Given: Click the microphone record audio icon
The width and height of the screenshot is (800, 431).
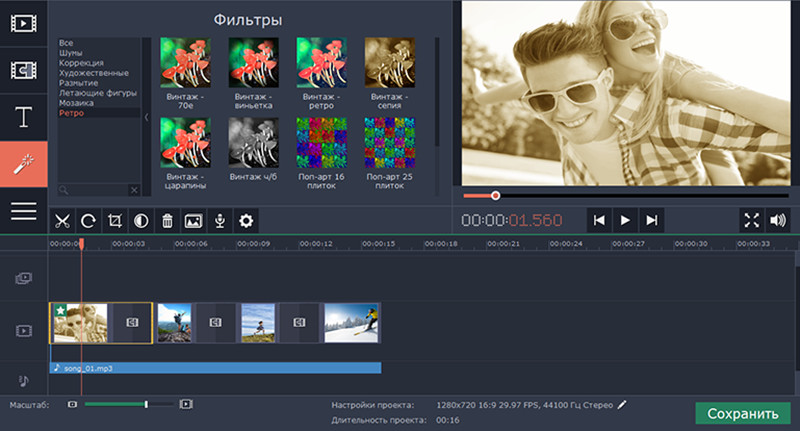Looking at the screenshot, I should pos(219,220).
